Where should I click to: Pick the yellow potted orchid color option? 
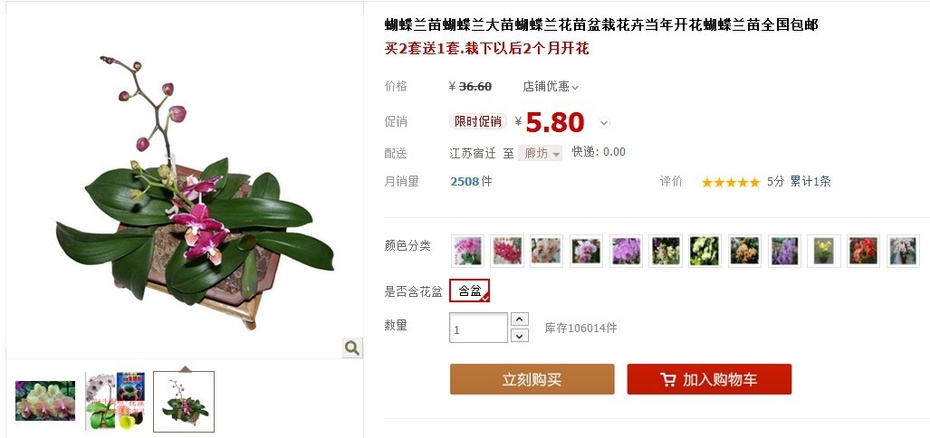824,250
